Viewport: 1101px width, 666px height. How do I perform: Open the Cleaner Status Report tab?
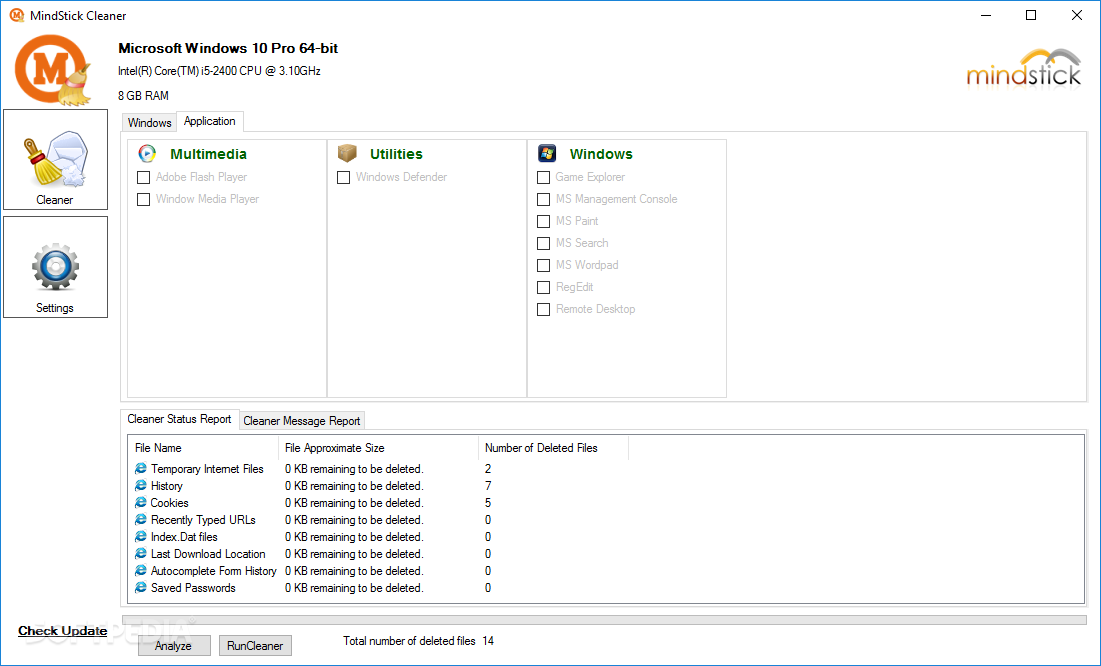[x=180, y=419]
